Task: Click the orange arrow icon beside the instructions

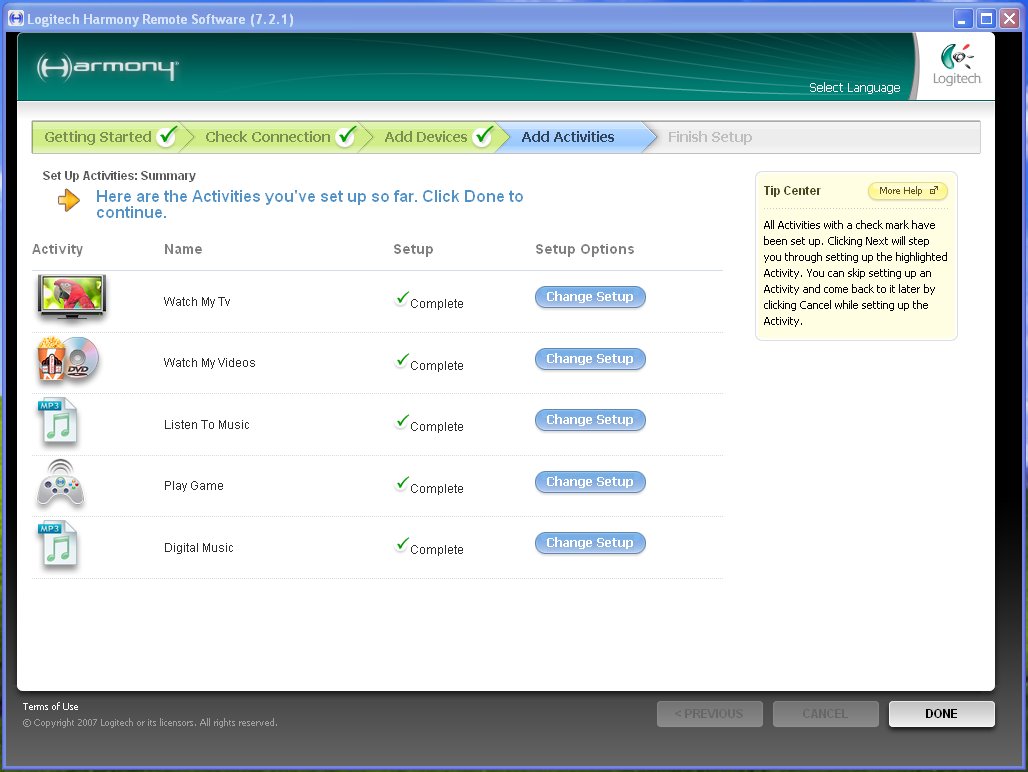Action: 69,200
